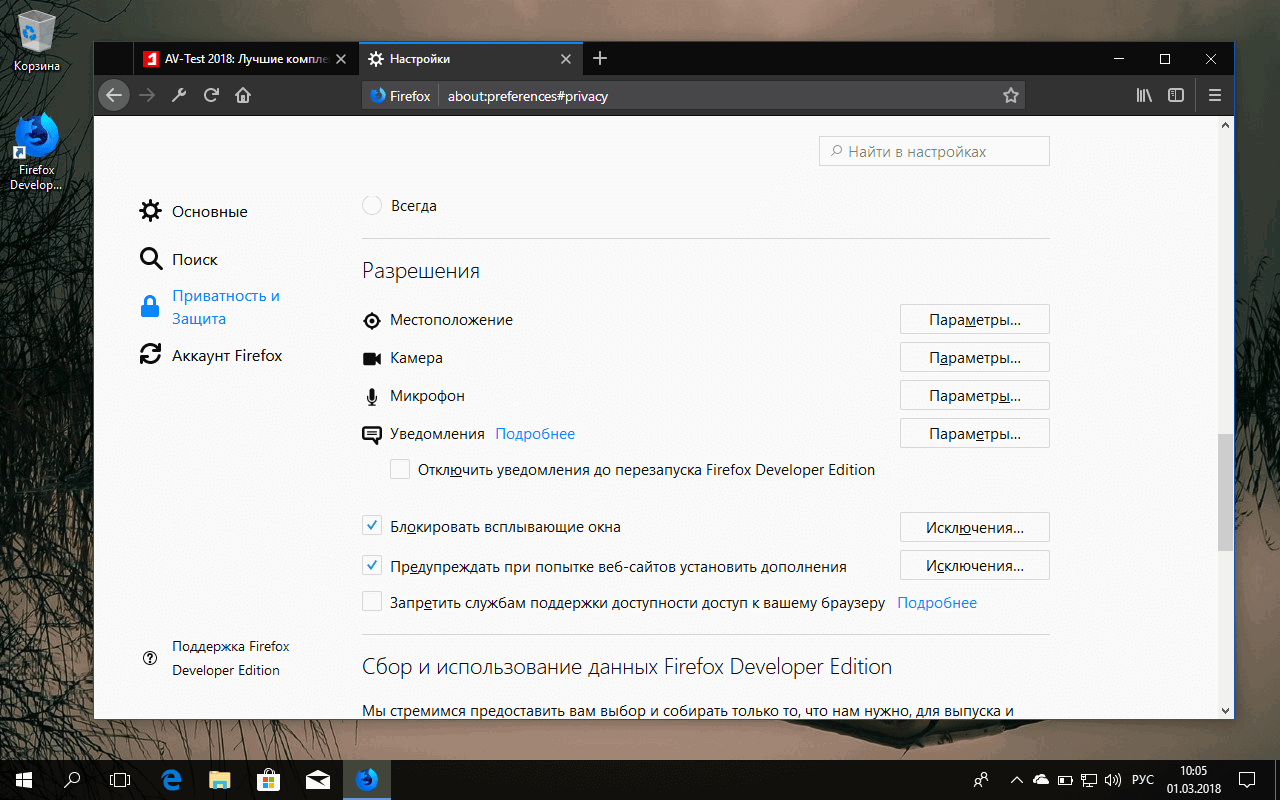Viewport: 1280px width, 800px height.
Task: Open a new tab with the plus button
Action: [599, 58]
